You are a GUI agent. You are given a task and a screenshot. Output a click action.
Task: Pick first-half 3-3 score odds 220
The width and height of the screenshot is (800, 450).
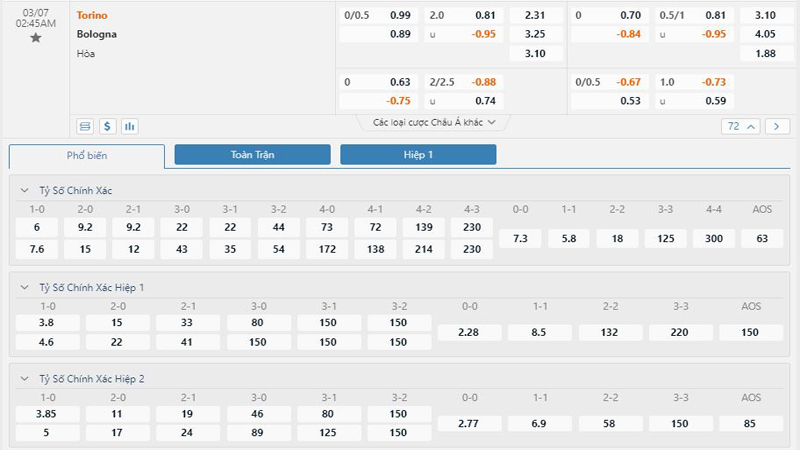pyautogui.click(x=681, y=332)
